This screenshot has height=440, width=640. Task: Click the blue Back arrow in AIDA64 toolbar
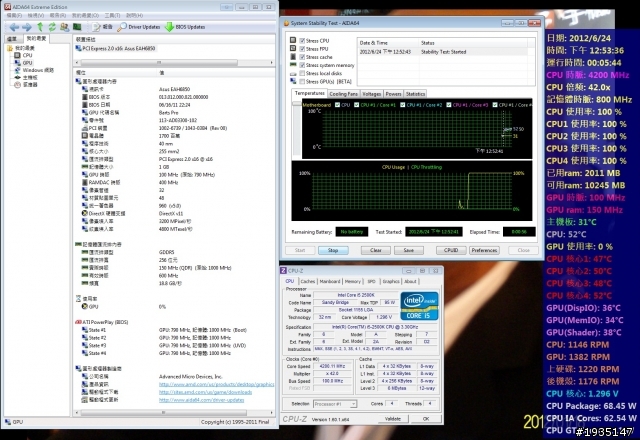click(14, 27)
